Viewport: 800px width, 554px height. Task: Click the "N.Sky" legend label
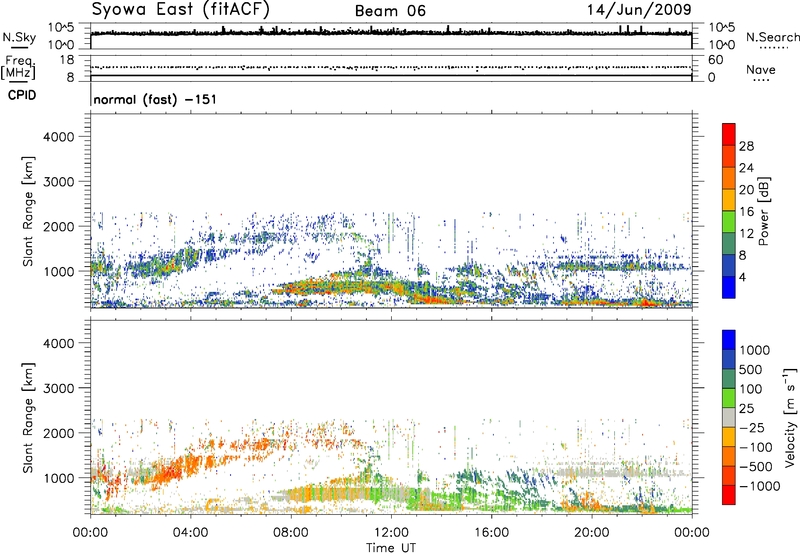pos(19,37)
